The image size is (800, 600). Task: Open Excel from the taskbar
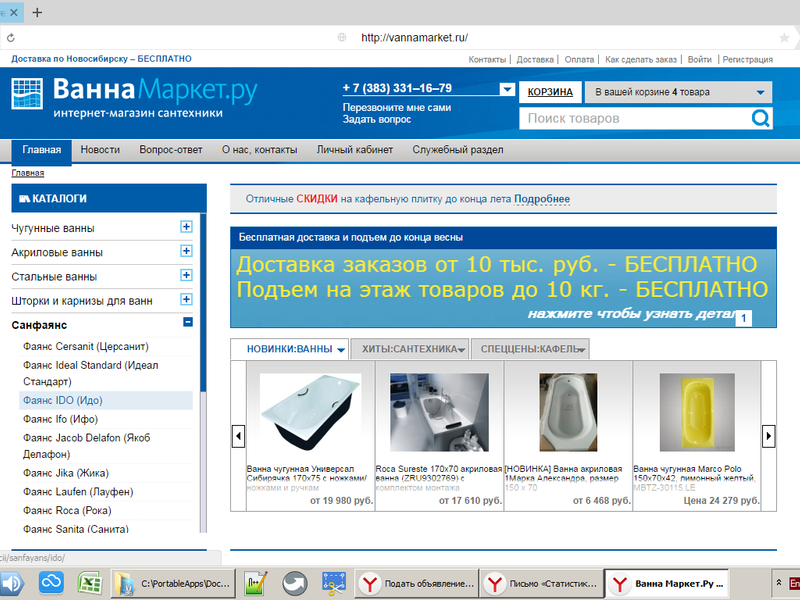(x=89, y=583)
